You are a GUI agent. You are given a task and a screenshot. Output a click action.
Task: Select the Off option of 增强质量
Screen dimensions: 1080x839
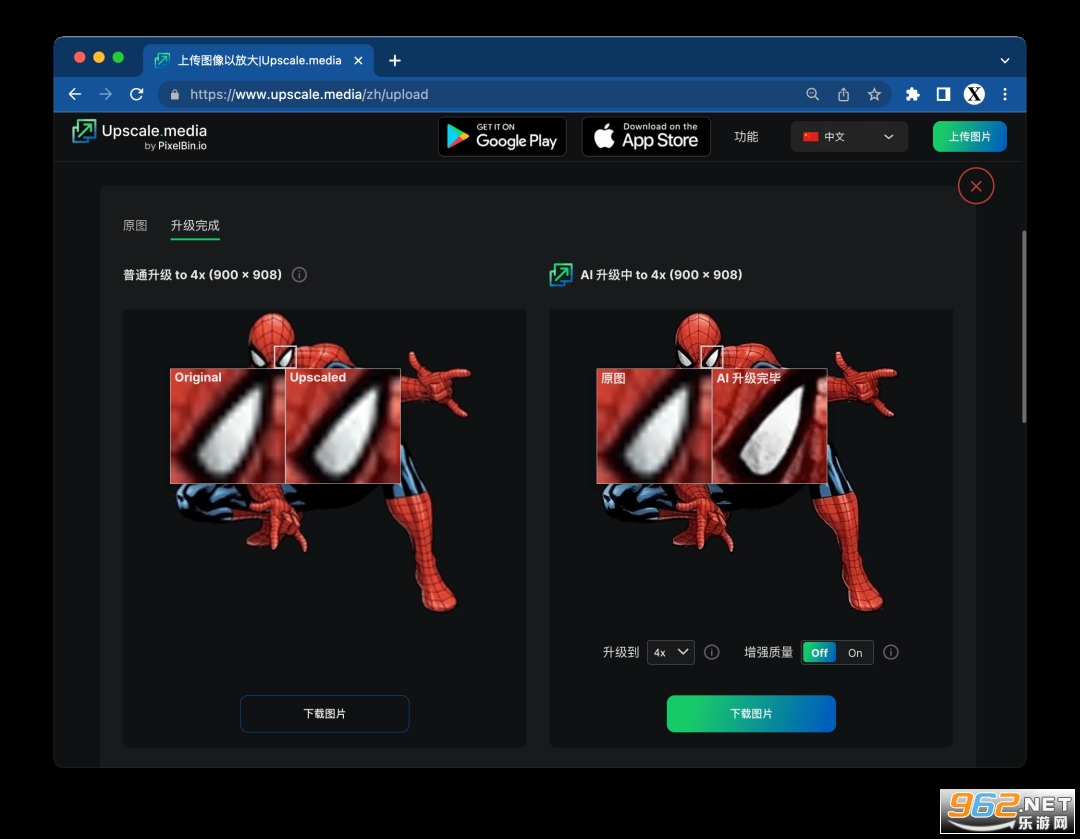(819, 653)
